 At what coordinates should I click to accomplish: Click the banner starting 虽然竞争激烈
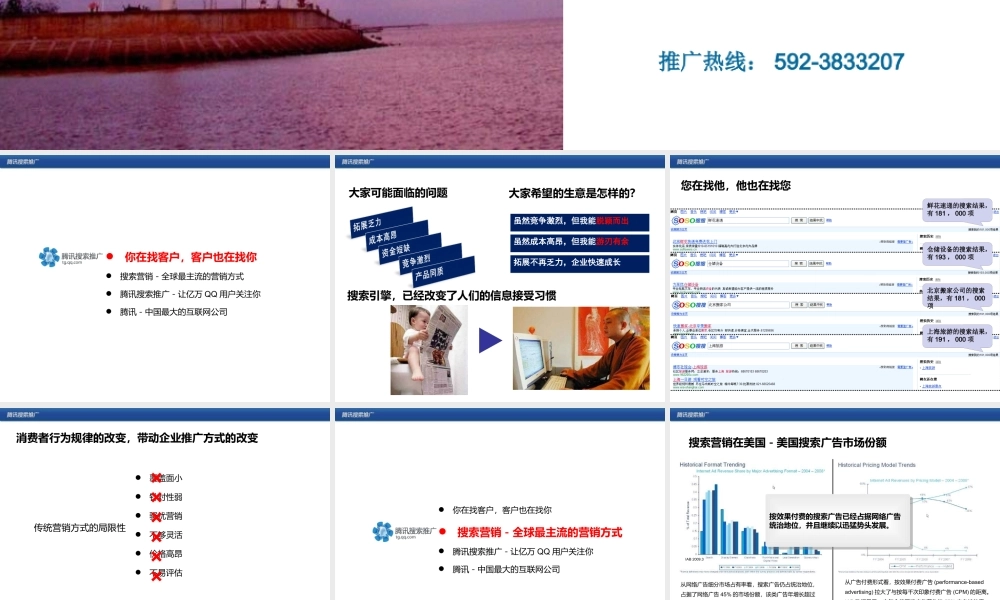point(580,221)
